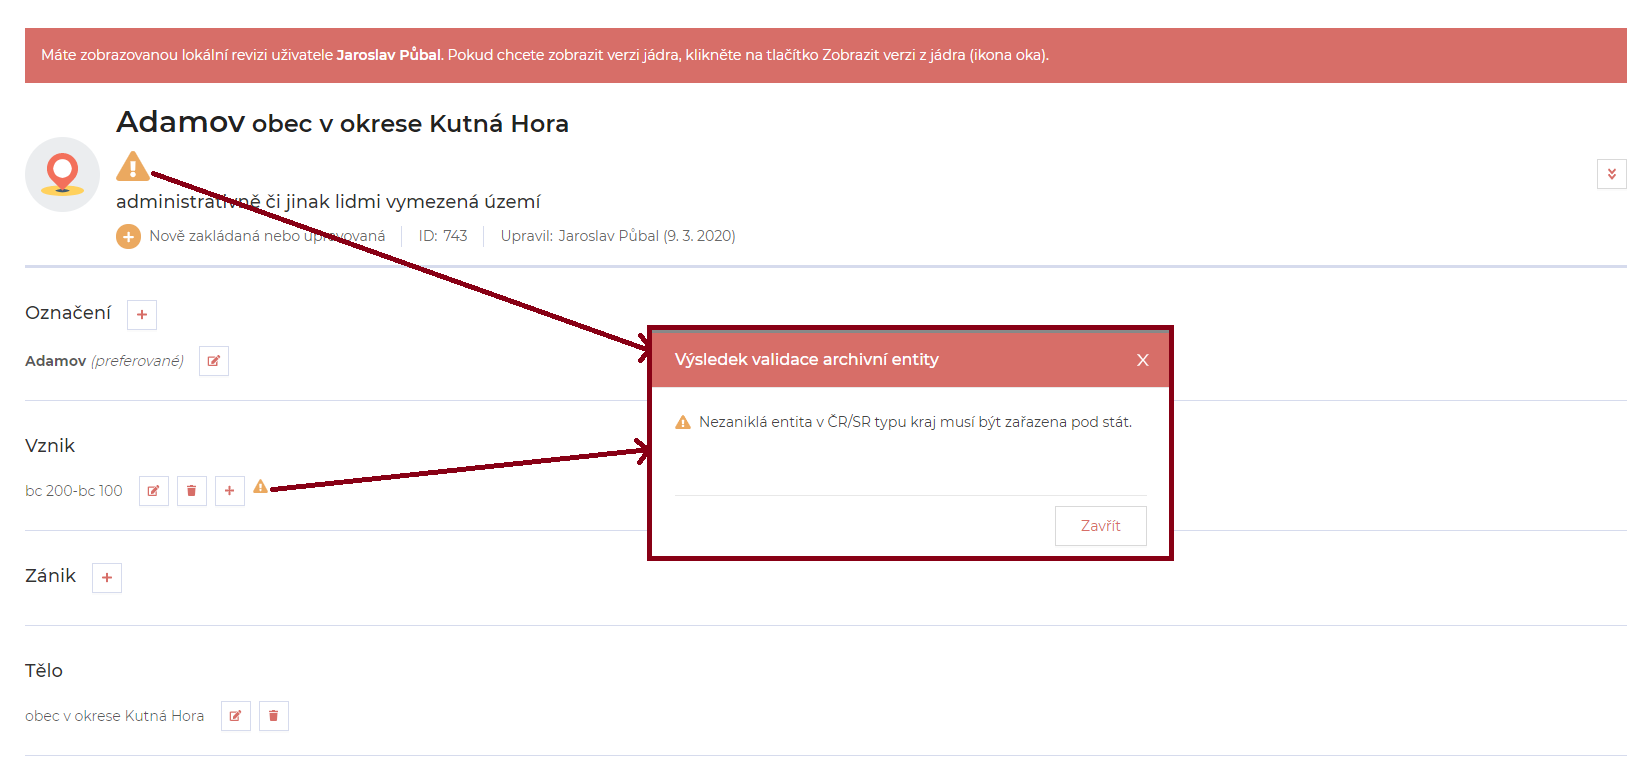Click the plus button in the Vznik row
1647x761 pixels.
pos(230,491)
